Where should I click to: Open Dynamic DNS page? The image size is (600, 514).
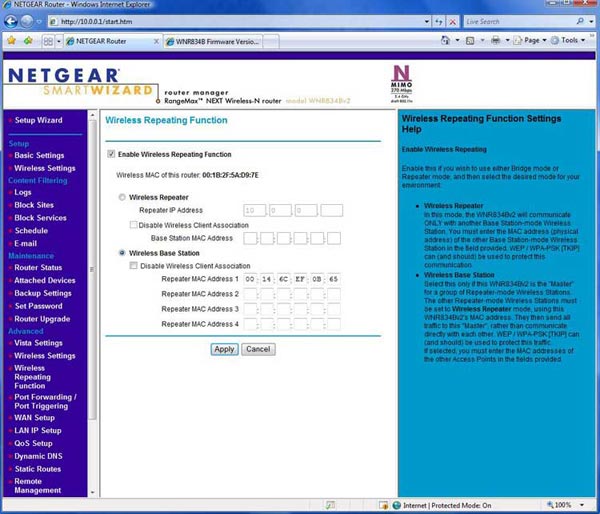click(38, 457)
